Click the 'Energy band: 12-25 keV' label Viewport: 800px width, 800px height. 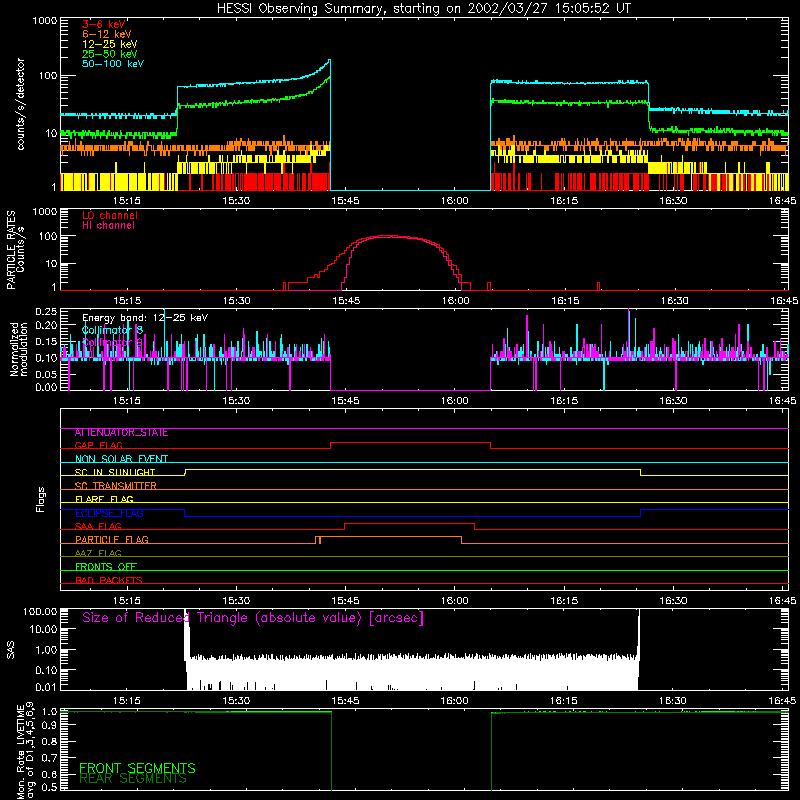145,318
